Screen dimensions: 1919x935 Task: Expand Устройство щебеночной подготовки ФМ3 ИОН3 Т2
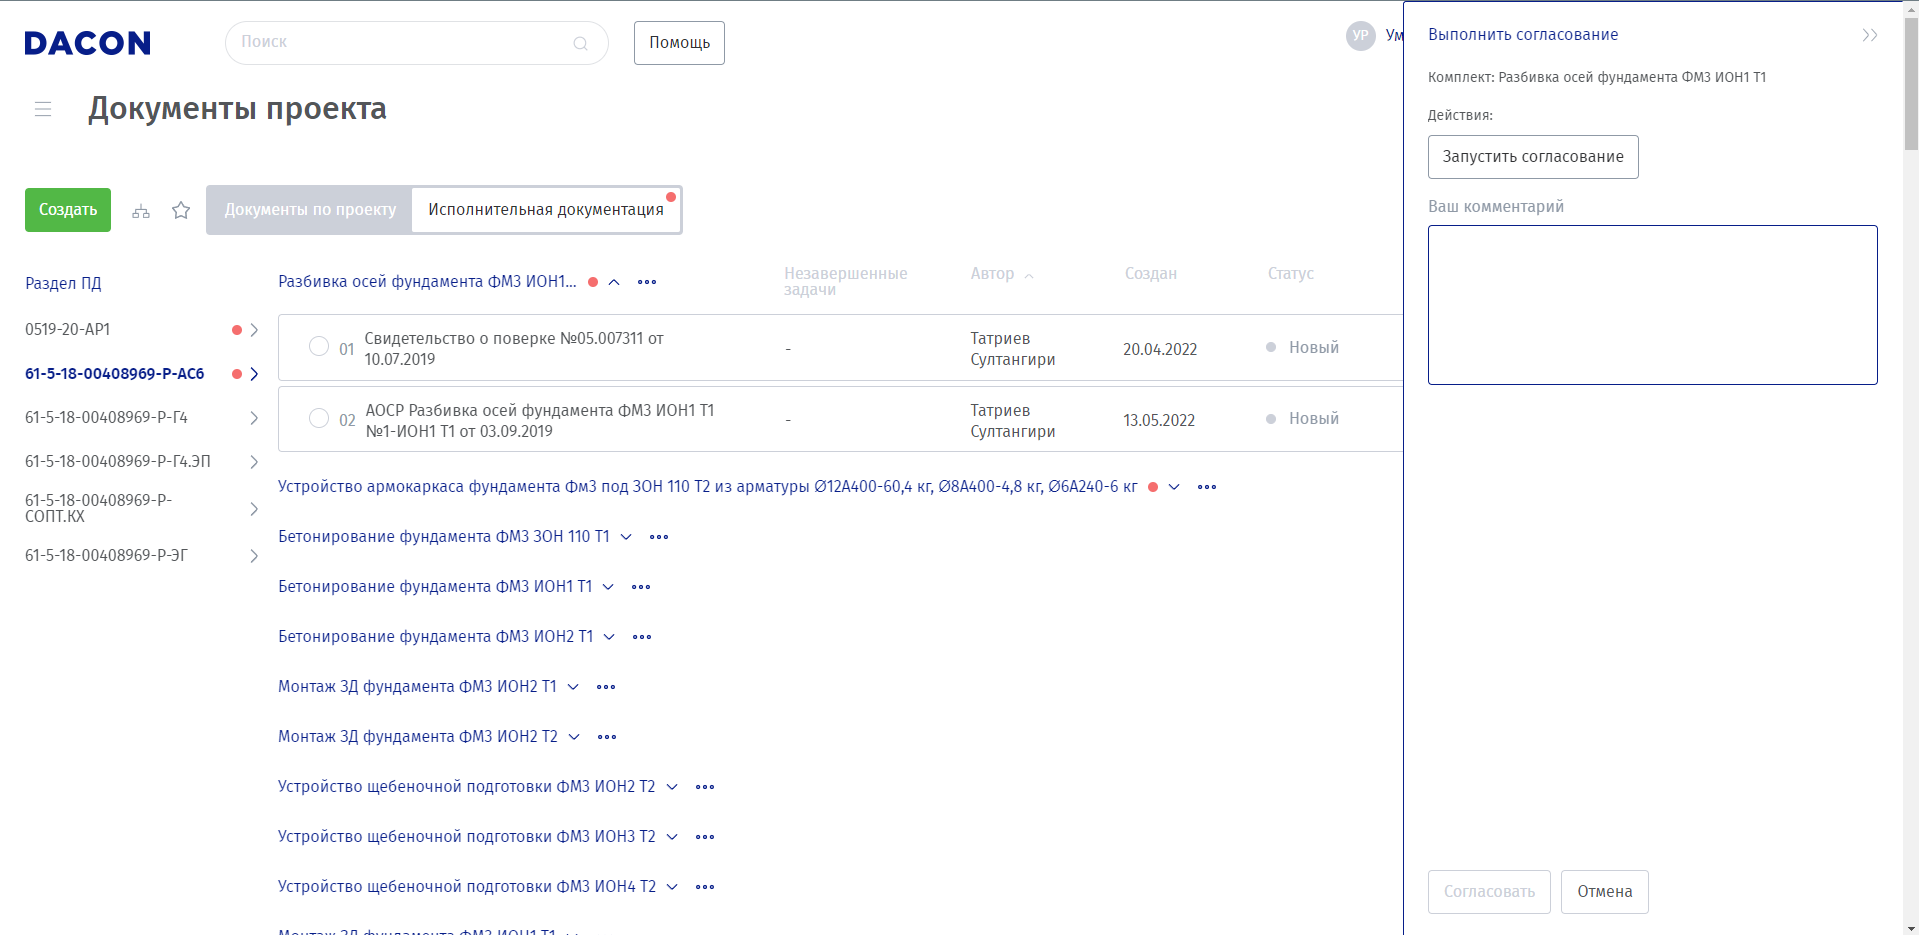tap(672, 837)
